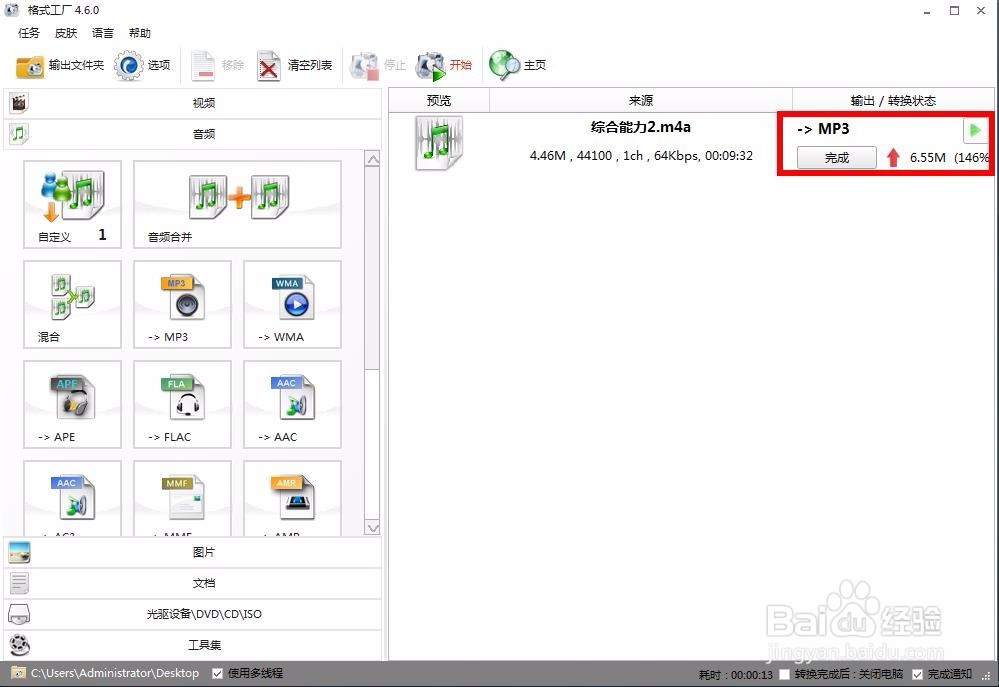Choose the 混合 mix audio tile
The width and height of the screenshot is (999, 687).
coord(72,304)
